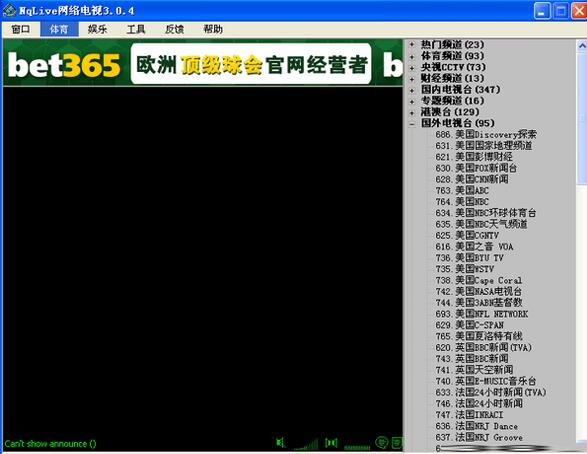Select channel 741 英国天空新闻
The height and width of the screenshot is (454, 587).
tap(474, 370)
